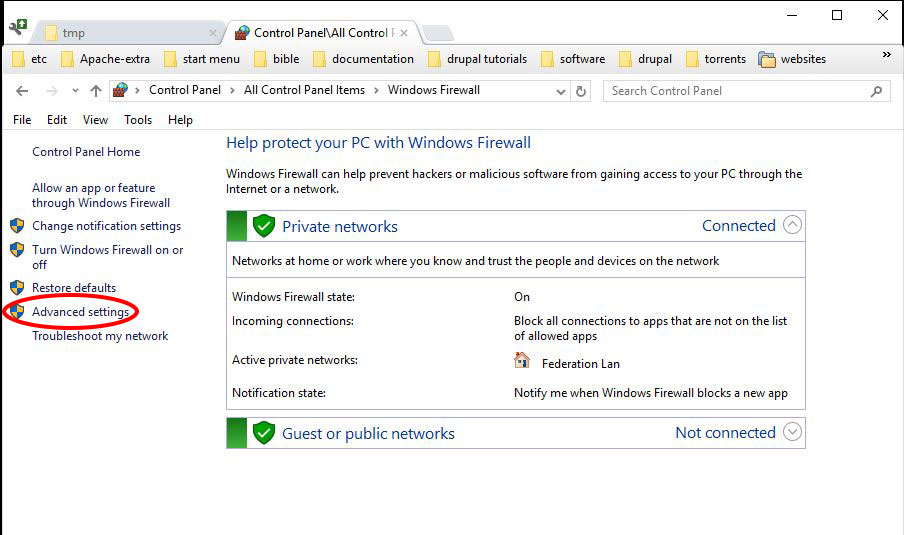
Task: Click the Guest or public networks heading
Action: [368, 434]
